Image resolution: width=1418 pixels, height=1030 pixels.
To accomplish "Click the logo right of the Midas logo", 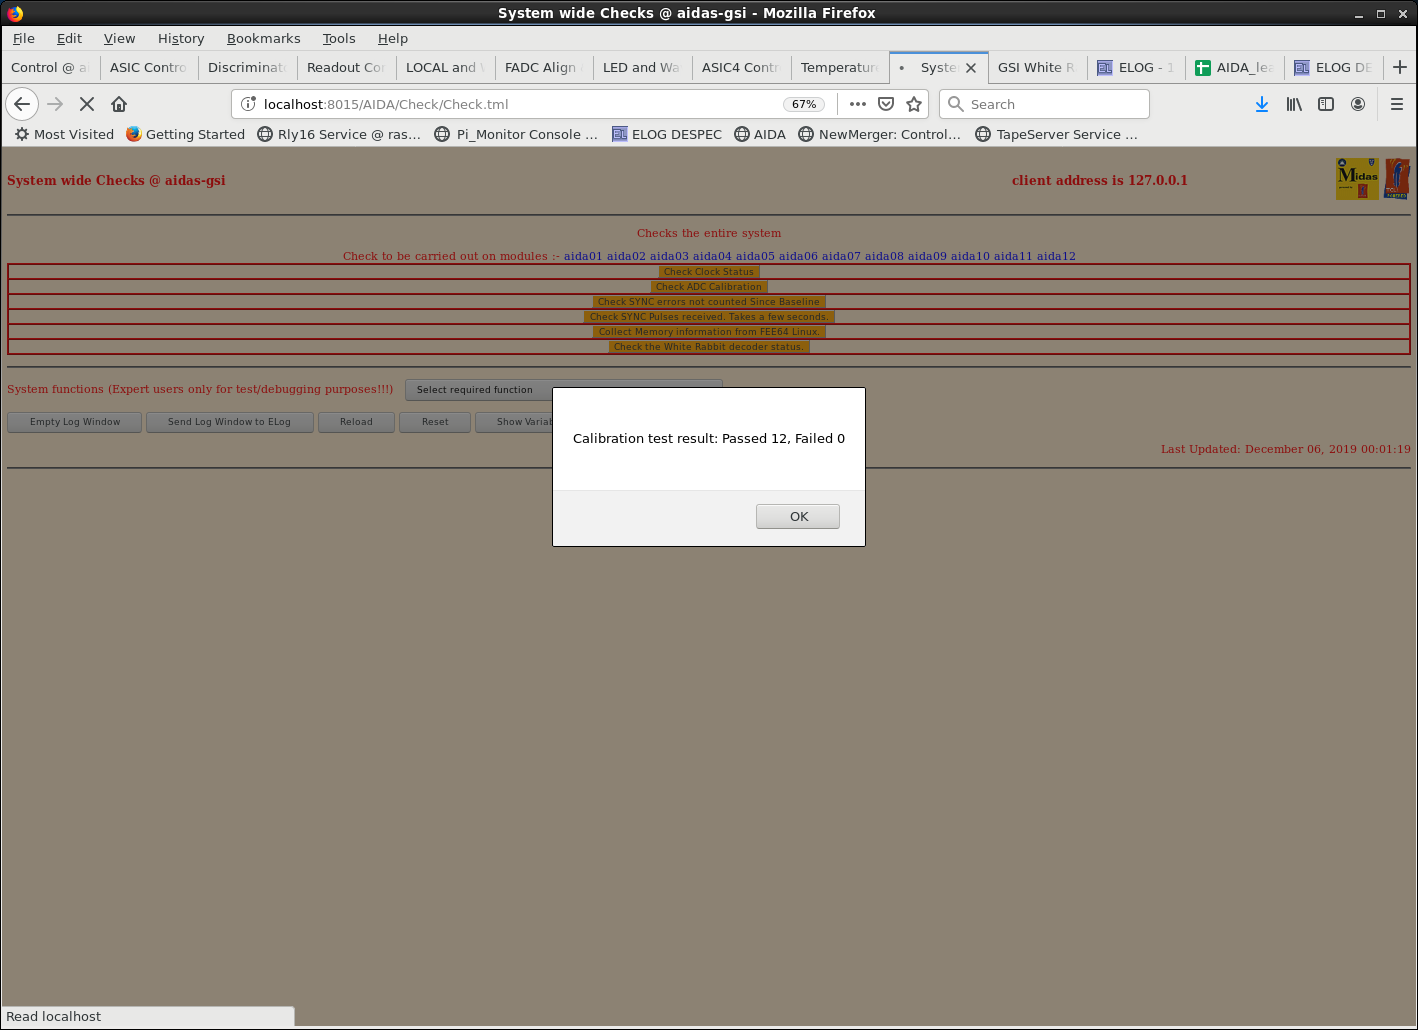I will (1397, 179).
